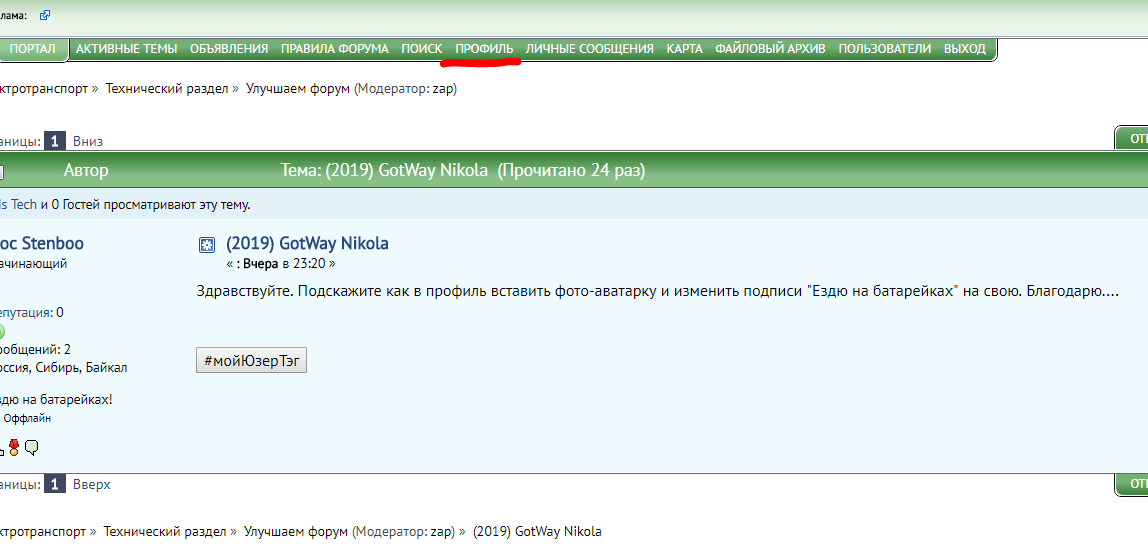Click the Вверх link below the post
The image size is (1148, 550).
coord(91,484)
